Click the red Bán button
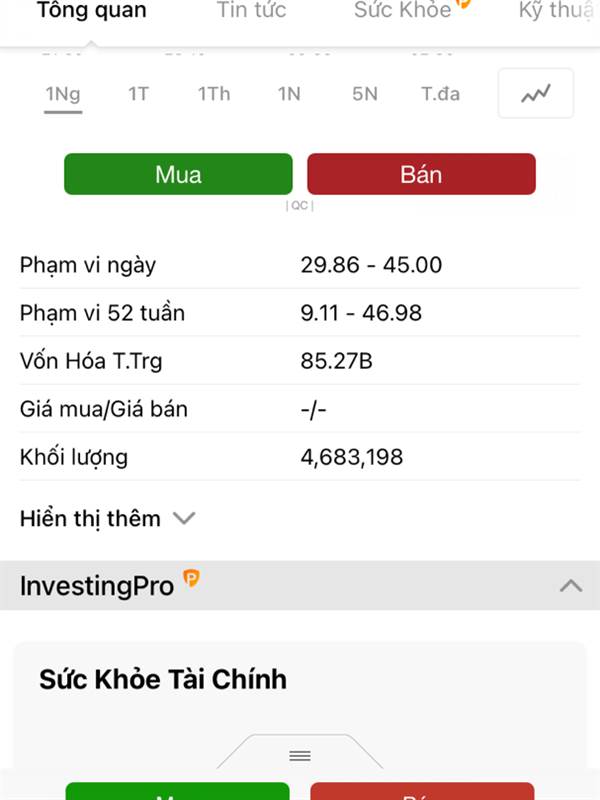Viewport: 600px width, 800px height. coord(421,174)
